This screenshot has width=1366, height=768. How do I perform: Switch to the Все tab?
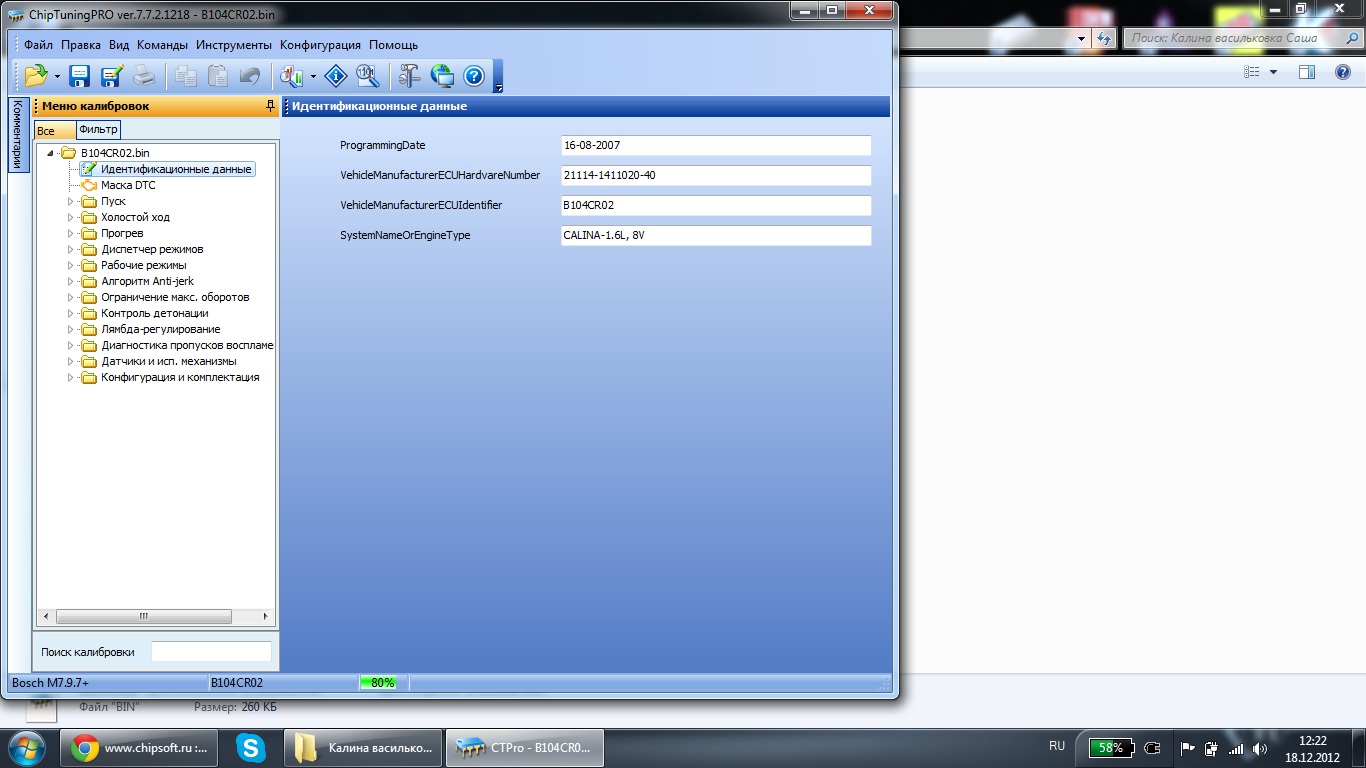click(54, 131)
